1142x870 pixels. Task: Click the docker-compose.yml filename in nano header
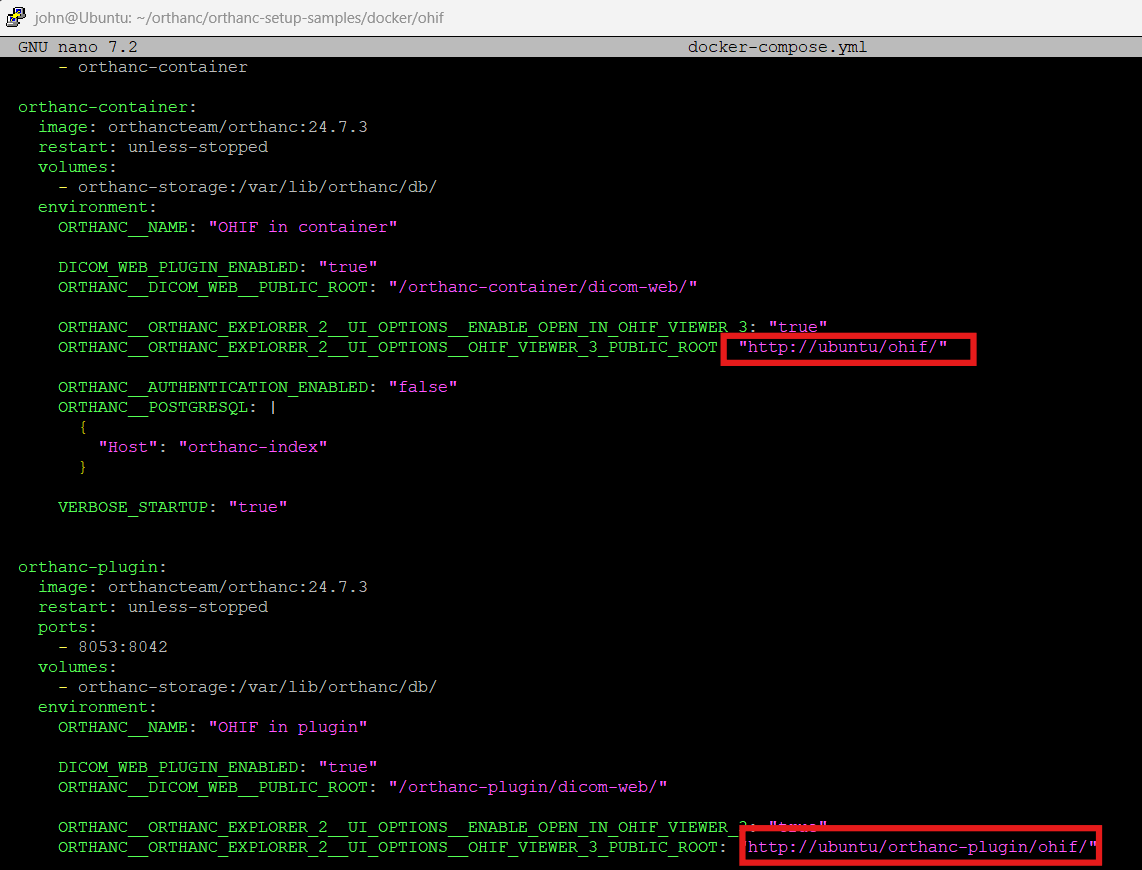[777, 46]
